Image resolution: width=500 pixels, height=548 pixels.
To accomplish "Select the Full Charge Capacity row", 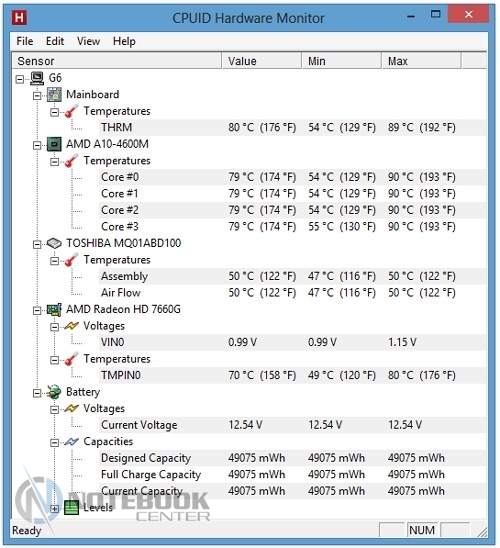I will click(x=293, y=475).
